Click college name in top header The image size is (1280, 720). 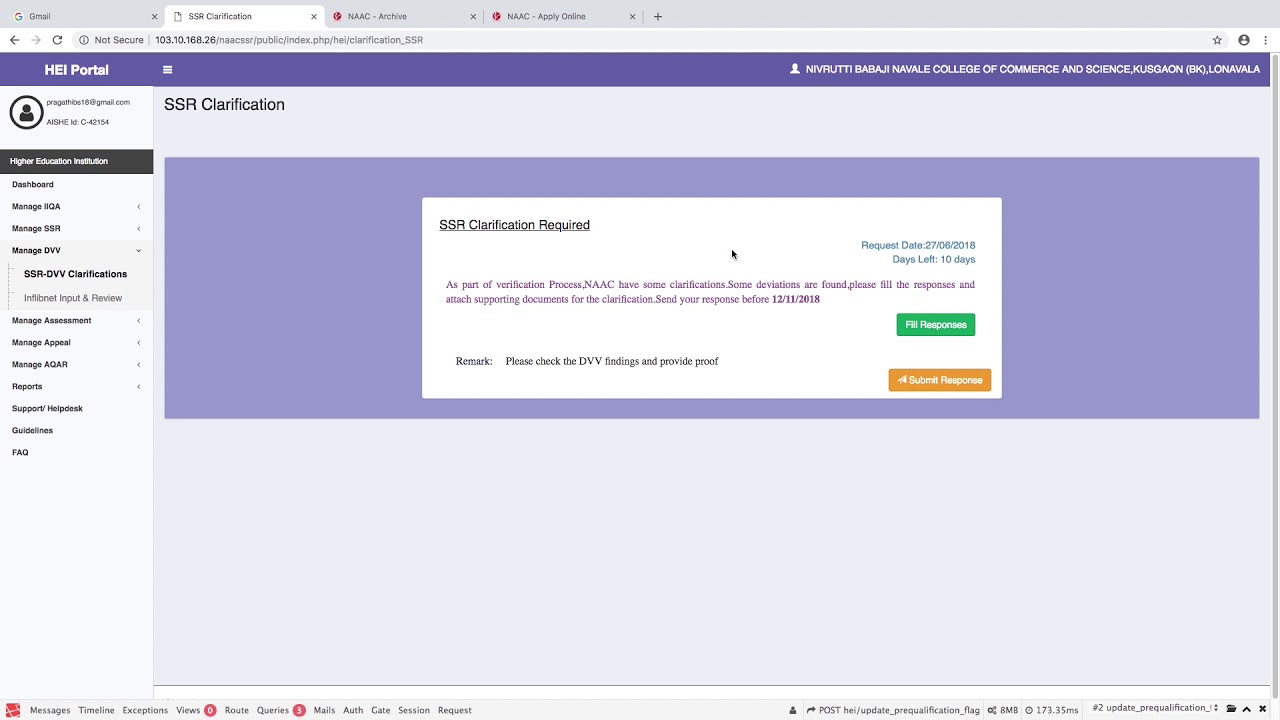pyautogui.click(x=1033, y=70)
